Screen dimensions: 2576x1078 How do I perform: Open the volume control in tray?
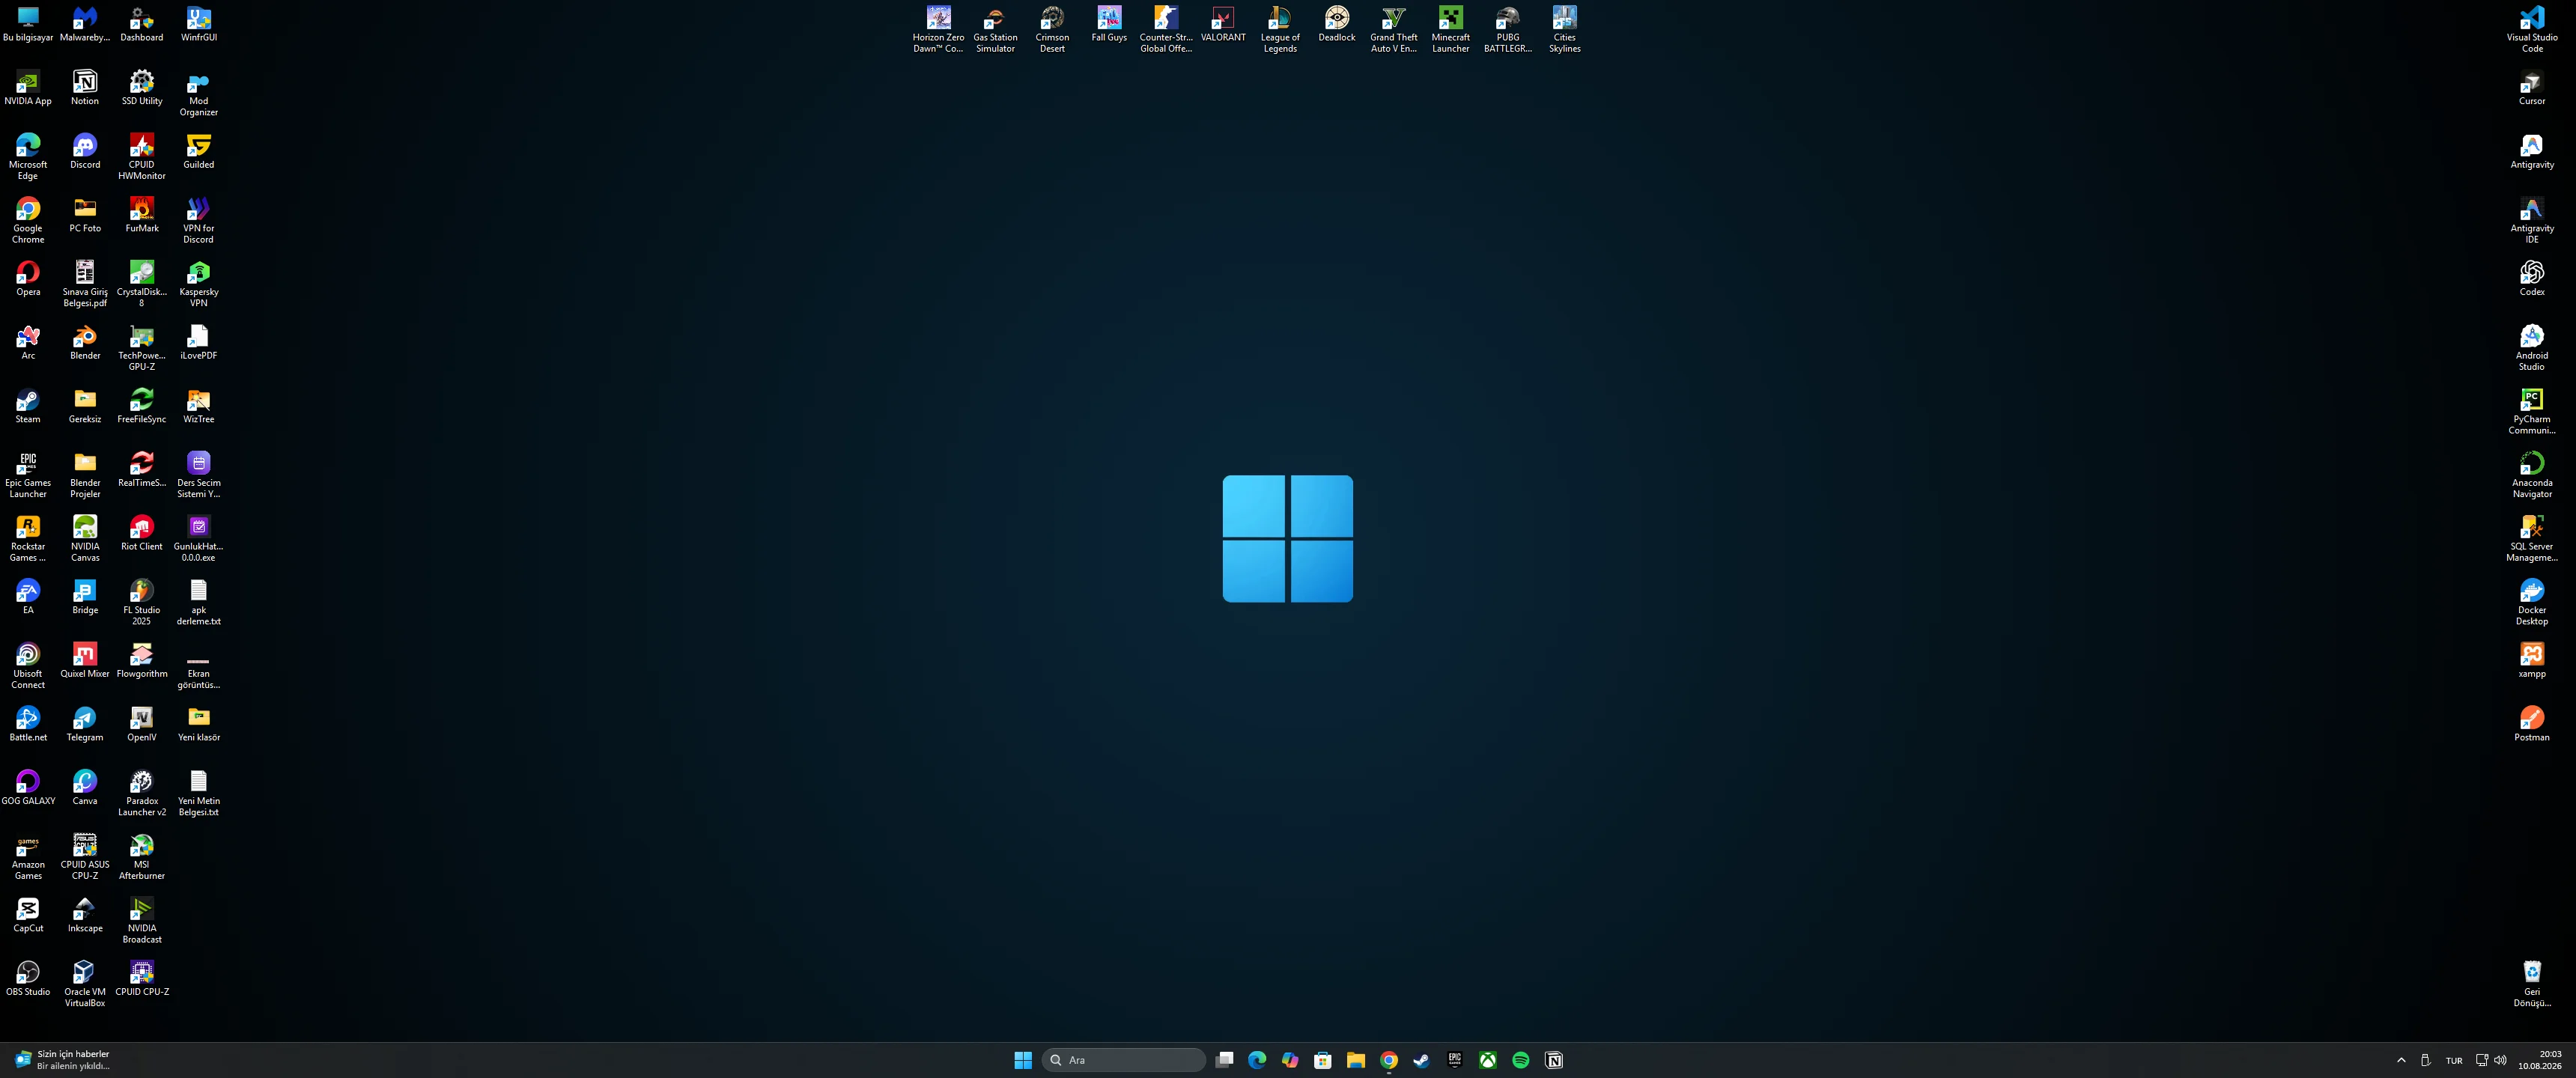pos(2500,1060)
